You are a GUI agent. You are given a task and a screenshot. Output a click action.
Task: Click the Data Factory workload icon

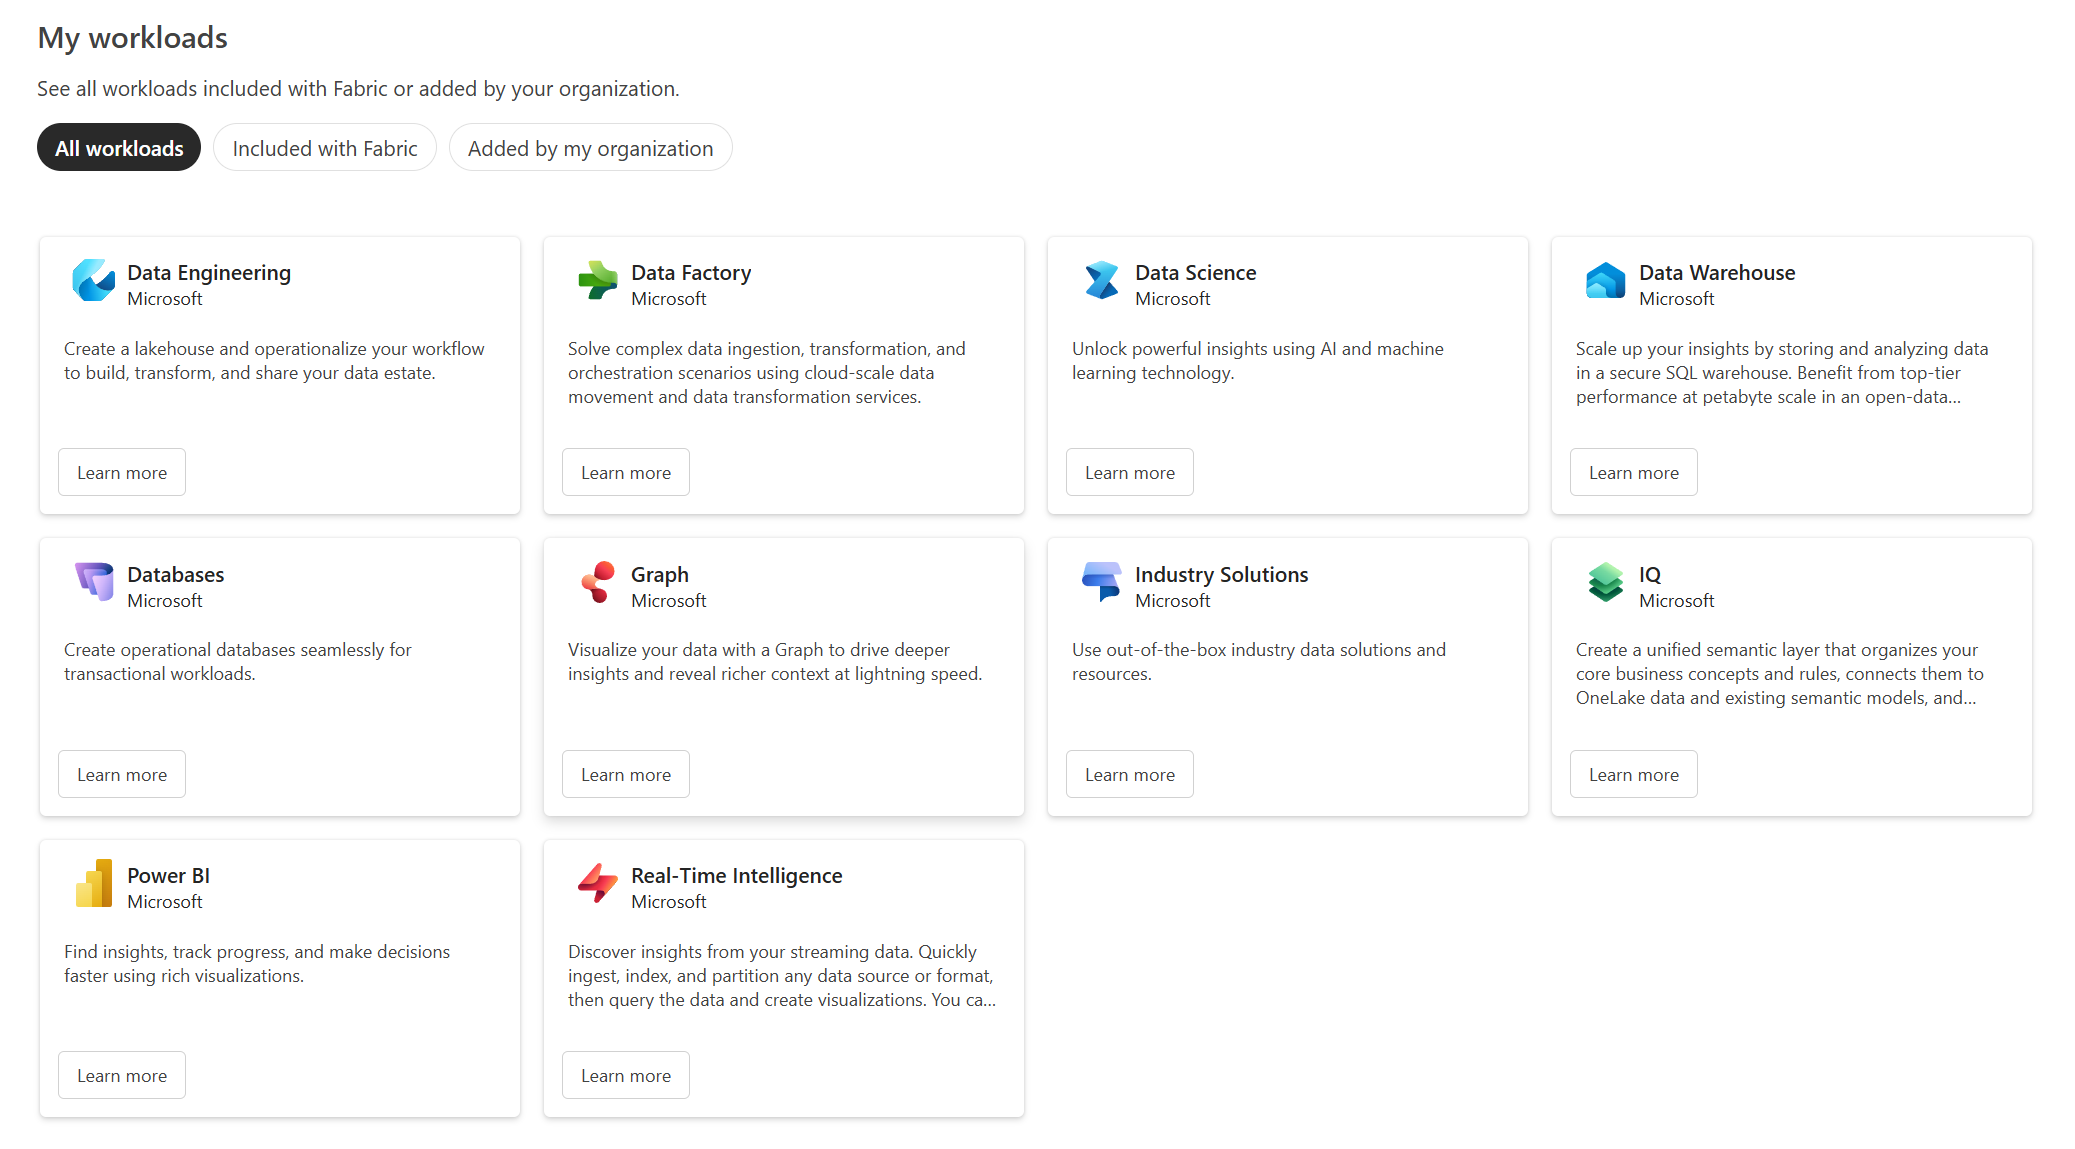coord(598,280)
